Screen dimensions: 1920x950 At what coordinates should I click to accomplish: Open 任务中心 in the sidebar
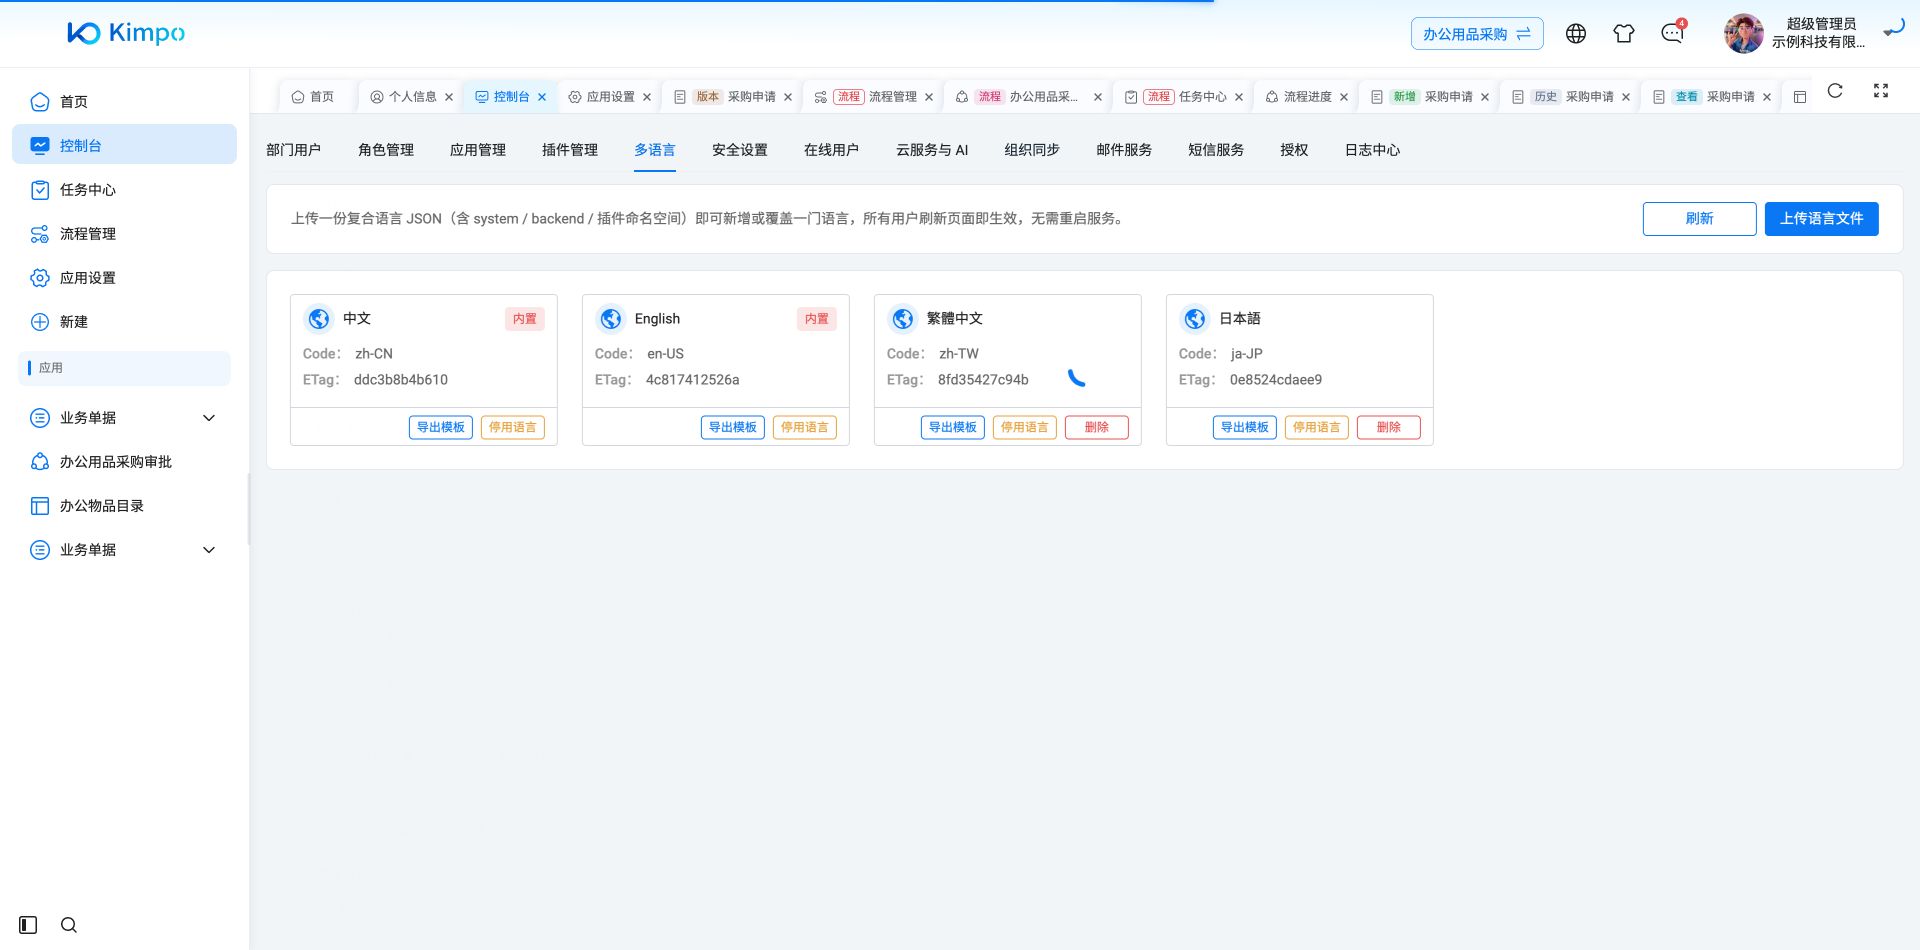(x=124, y=190)
